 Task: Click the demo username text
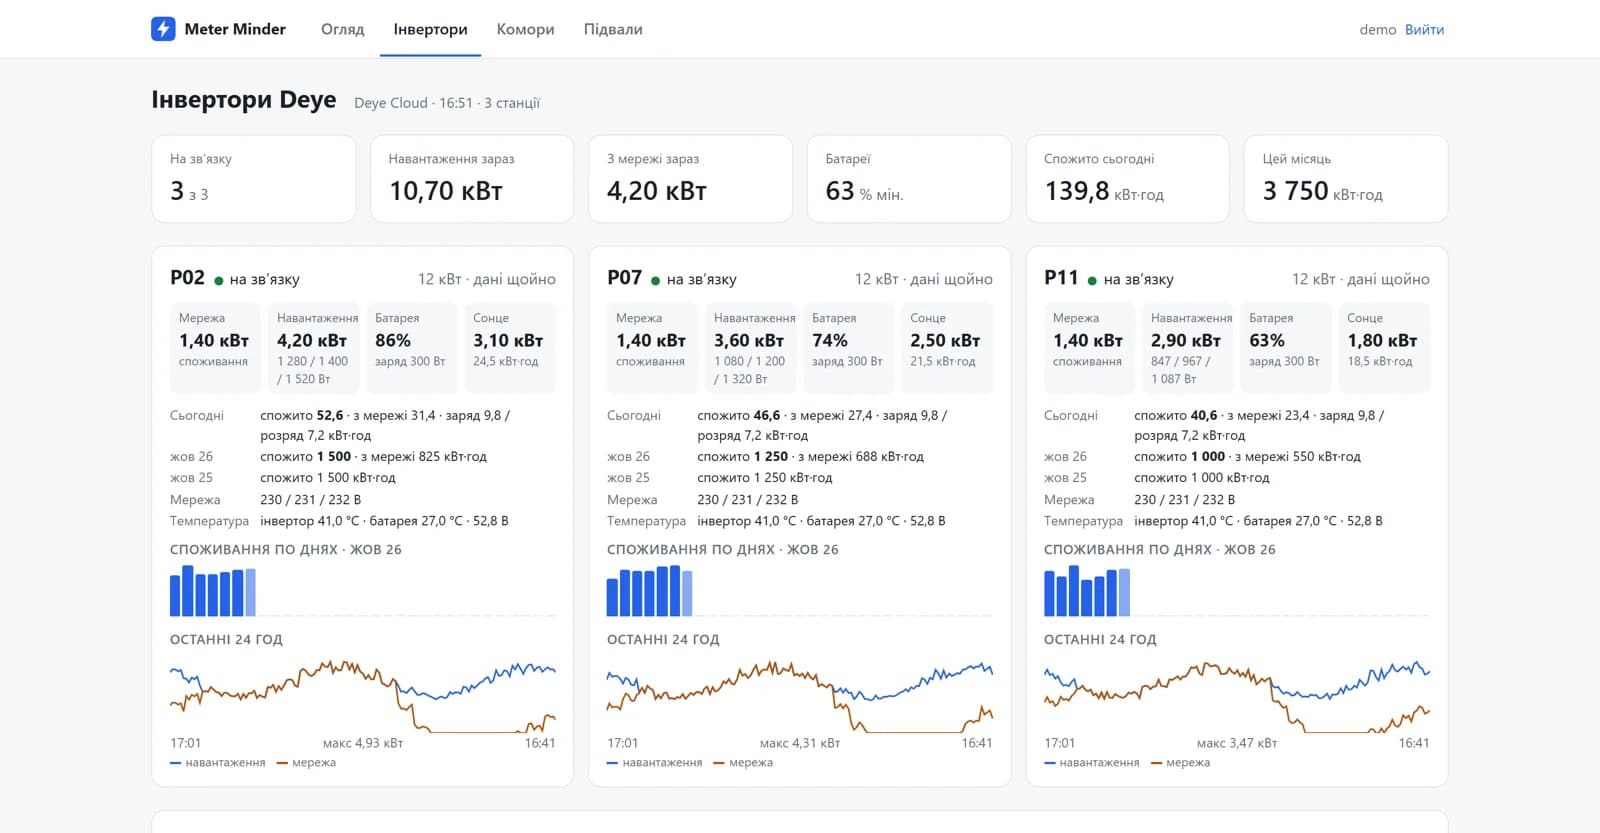[1377, 30]
